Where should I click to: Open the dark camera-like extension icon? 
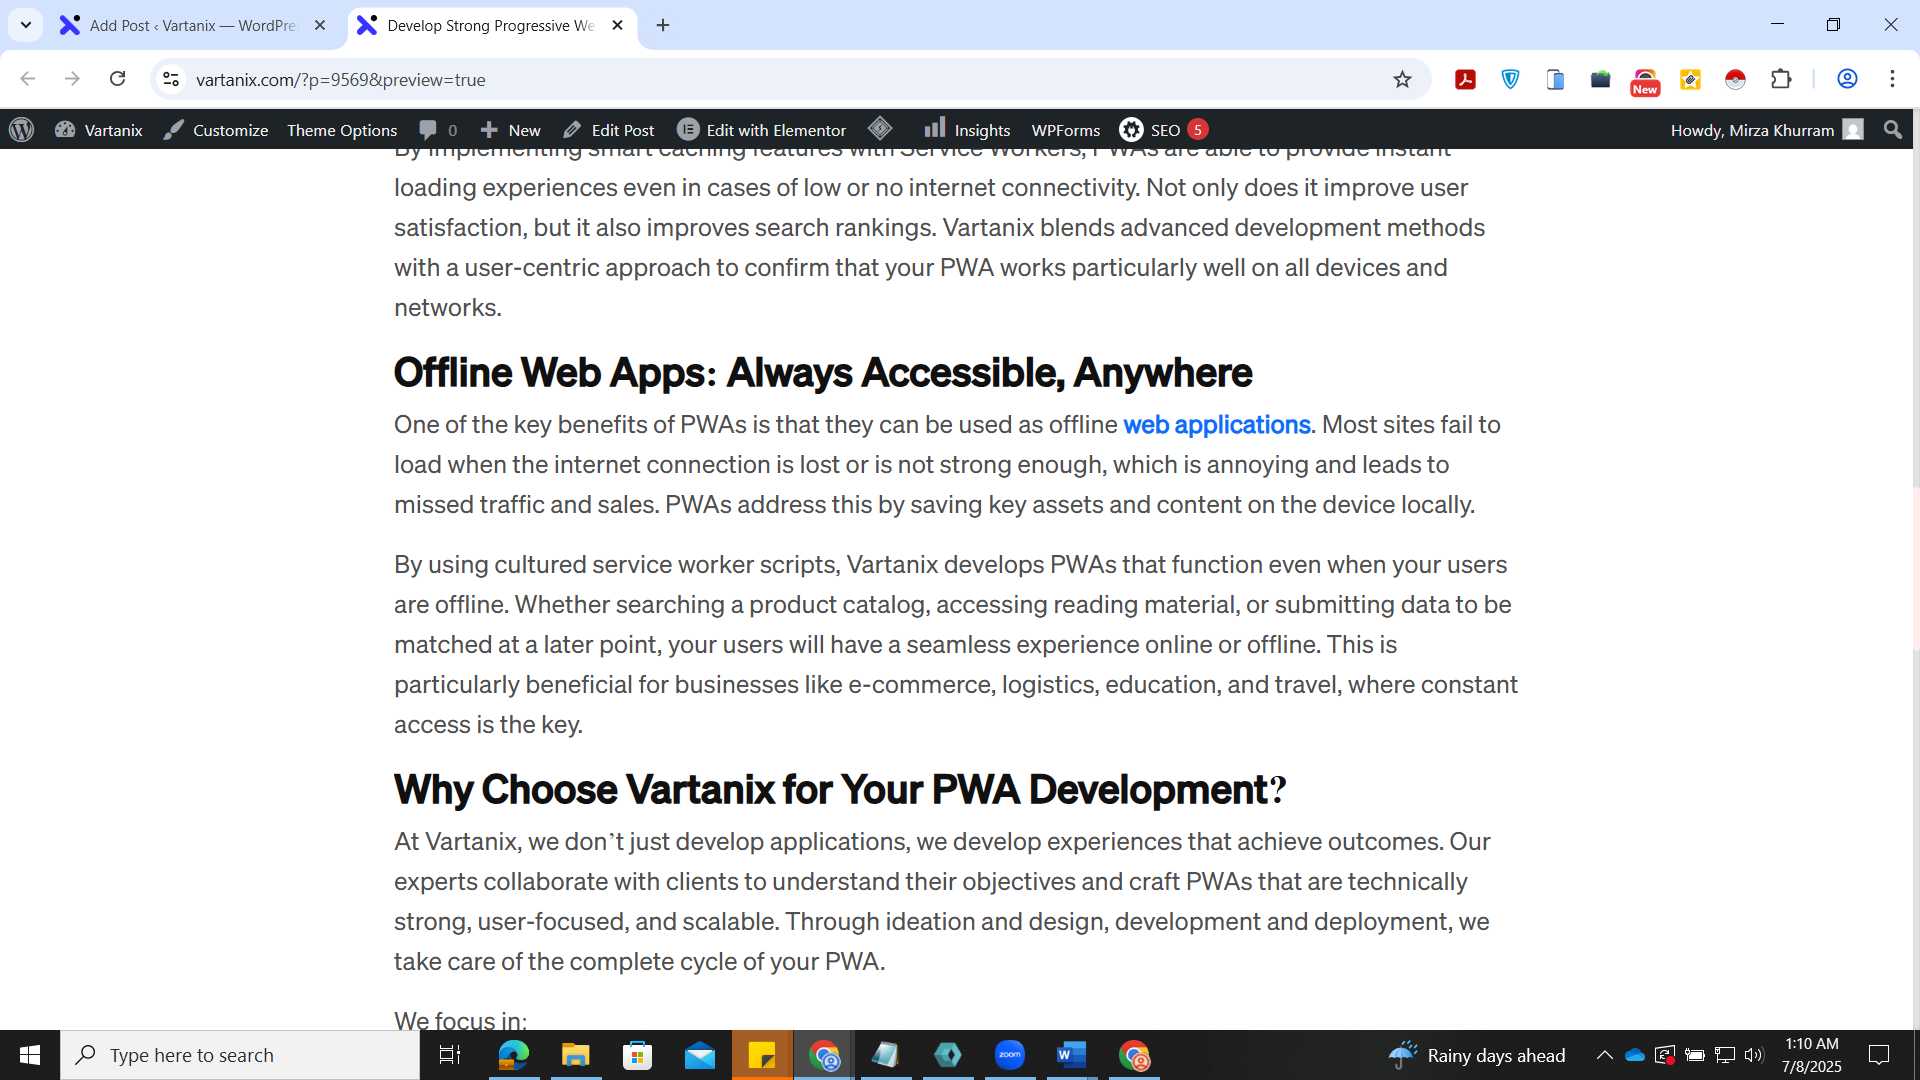tap(1600, 79)
